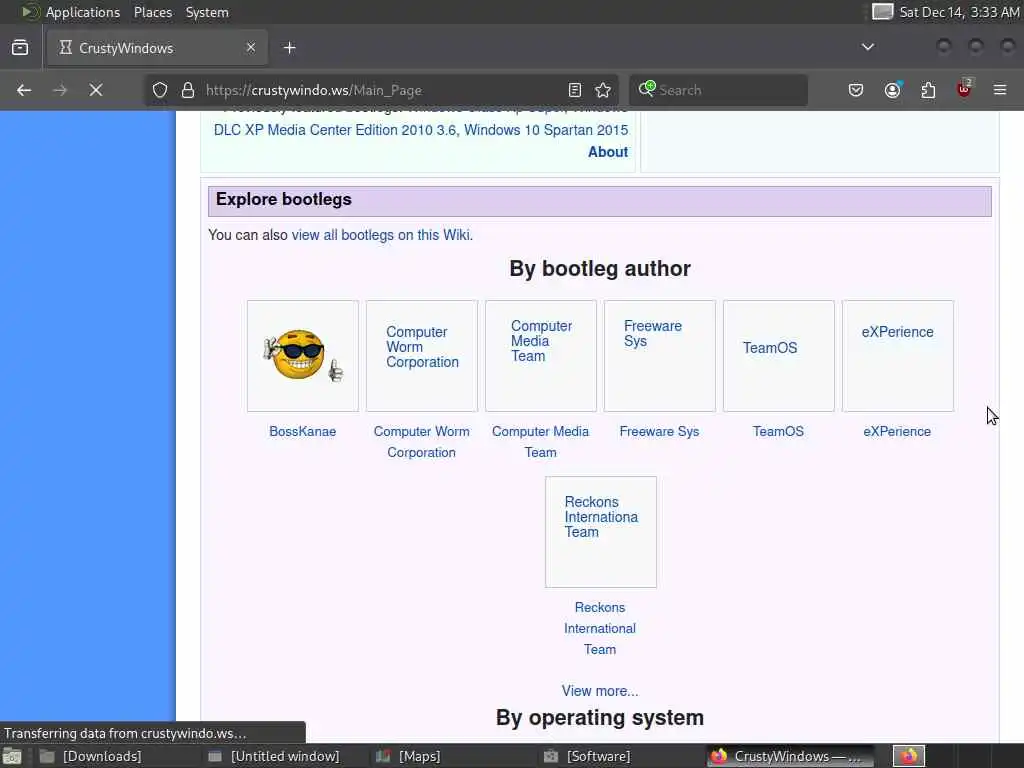Open the BossKanae caption link
Viewport: 1024px width, 768px height.
303,432
